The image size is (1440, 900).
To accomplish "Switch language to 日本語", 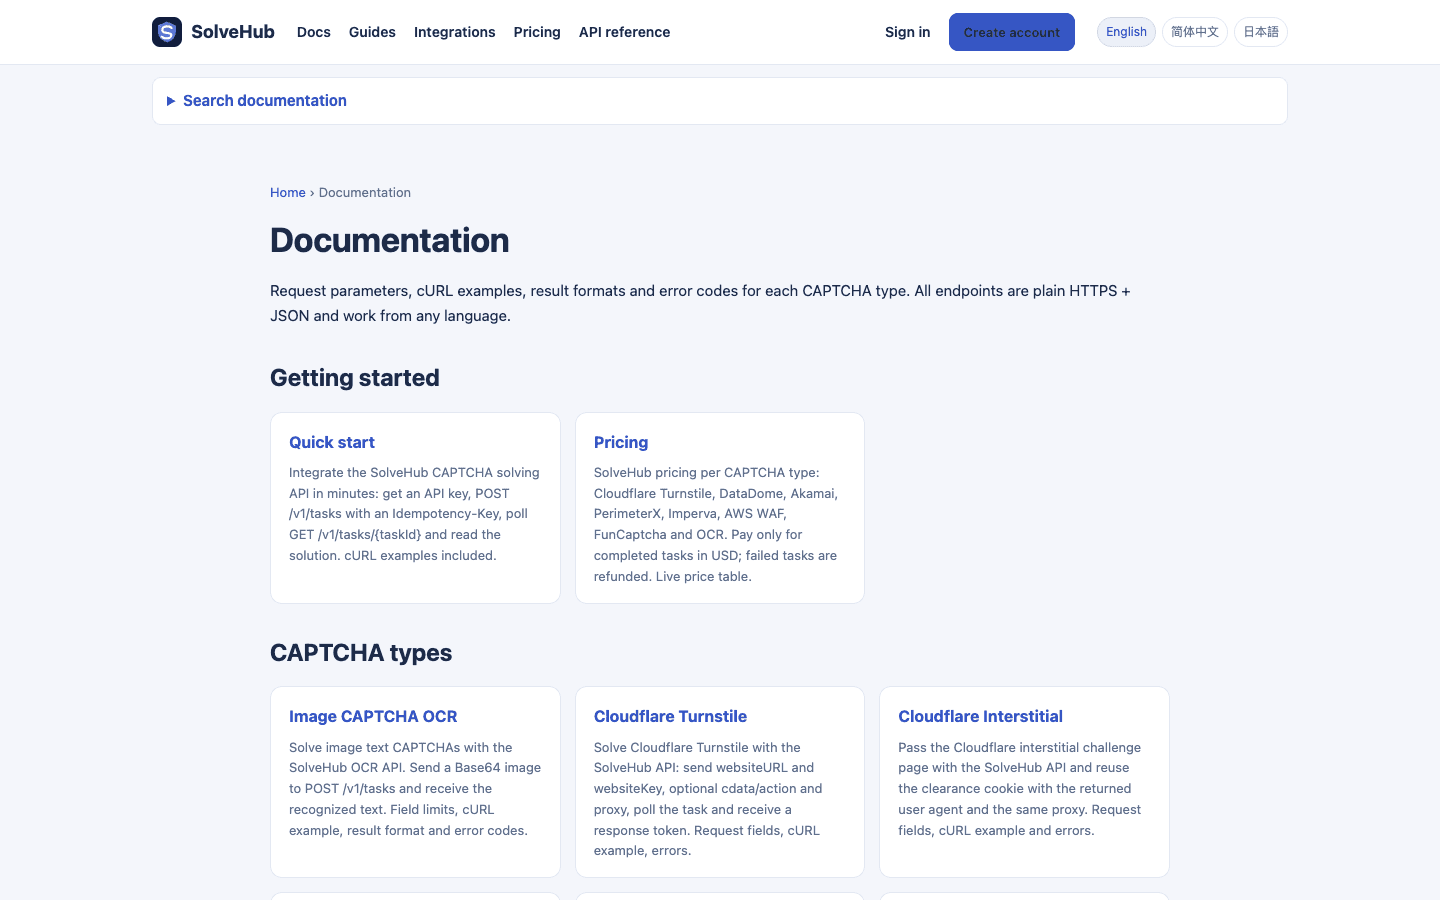I will click(1261, 32).
